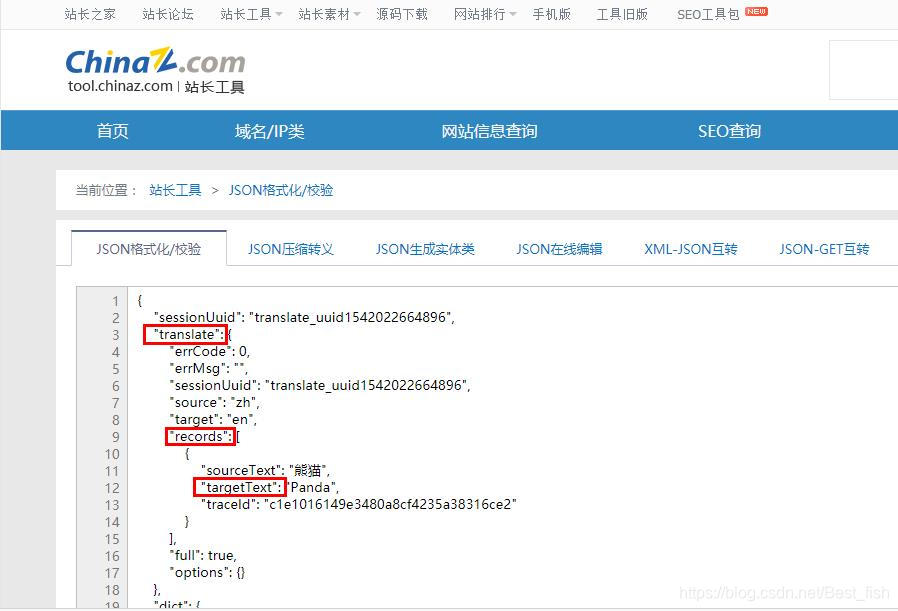Expand the 网站排行 dropdown menu
The height and width of the screenshot is (611, 898).
(x=485, y=14)
